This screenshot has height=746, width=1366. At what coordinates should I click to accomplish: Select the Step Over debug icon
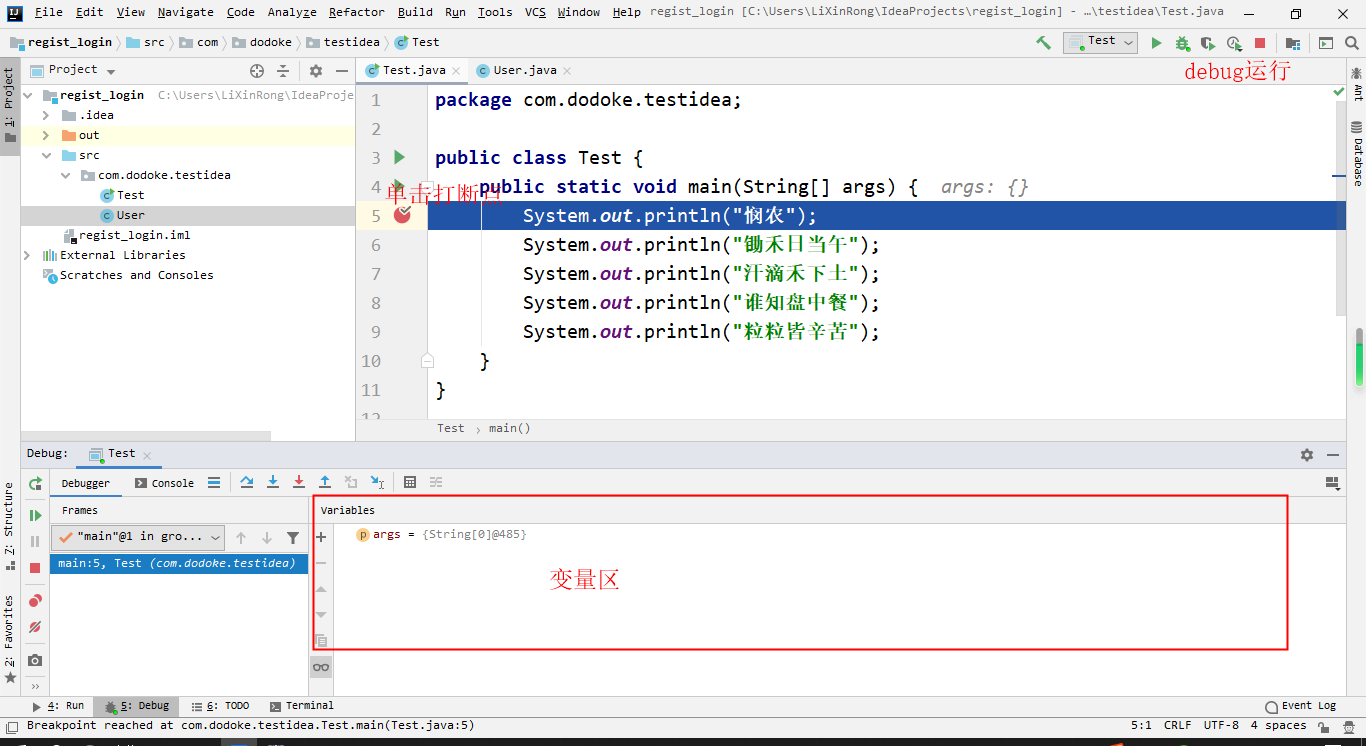click(247, 482)
